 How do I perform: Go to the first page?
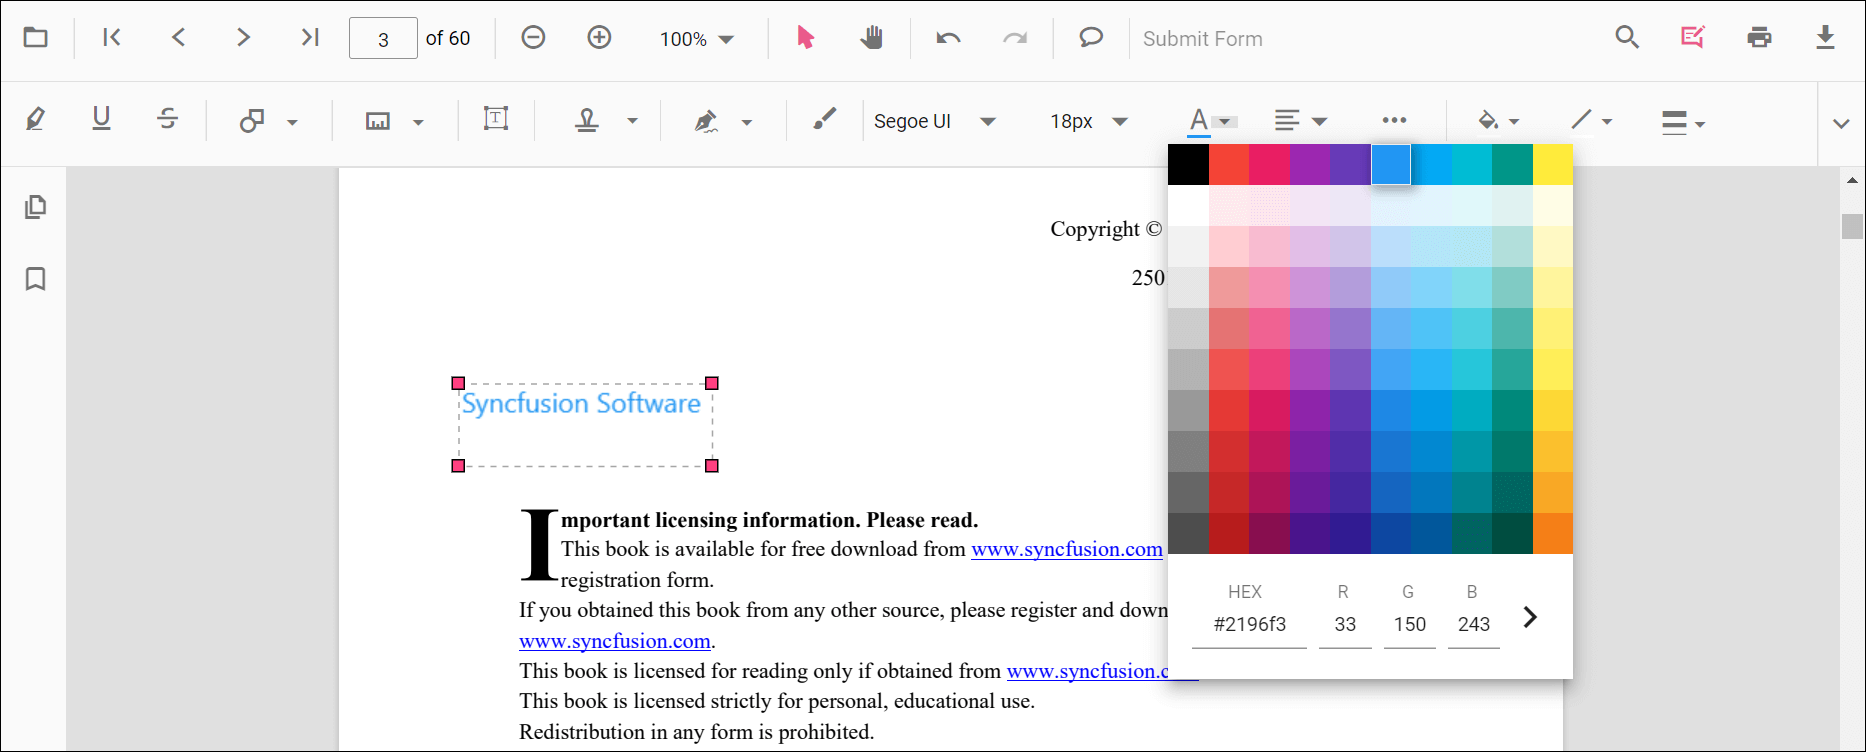click(112, 38)
